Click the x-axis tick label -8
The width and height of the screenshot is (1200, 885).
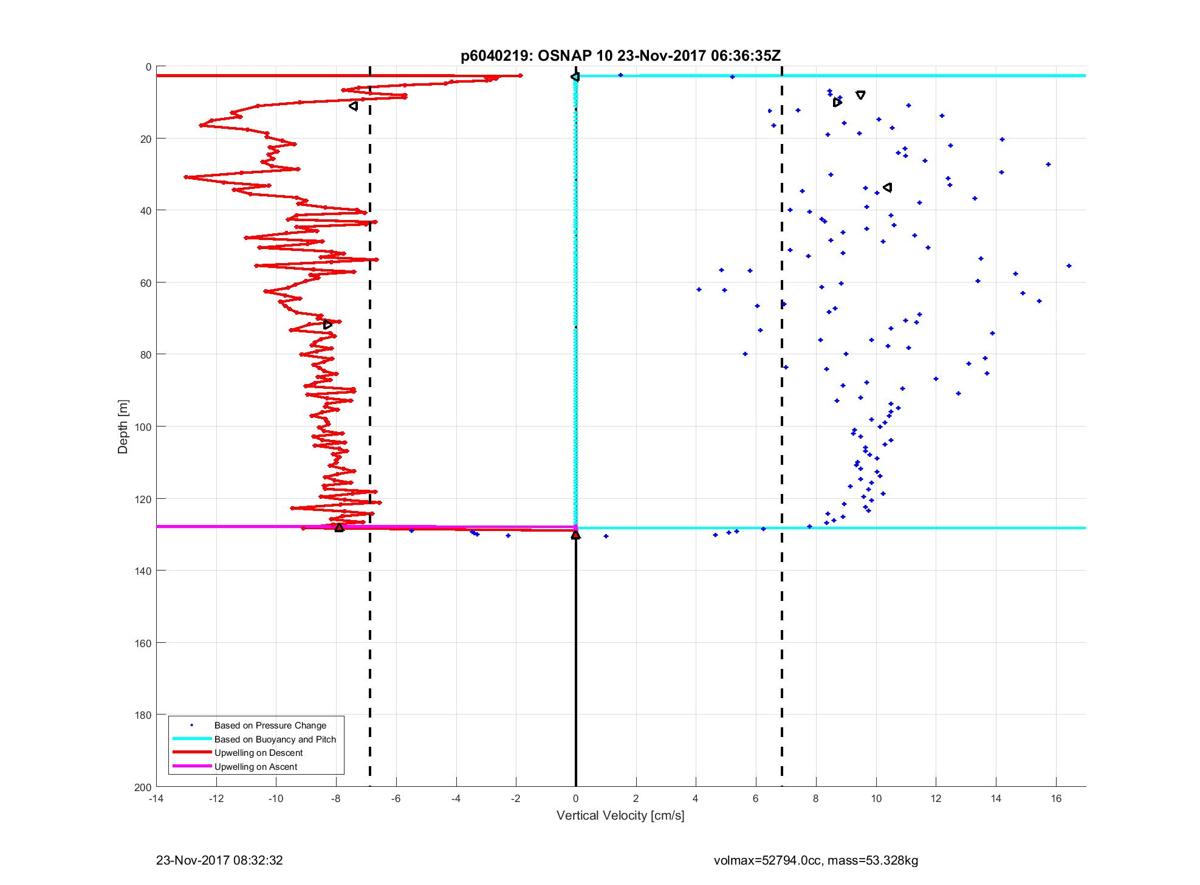tap(336, 798)
